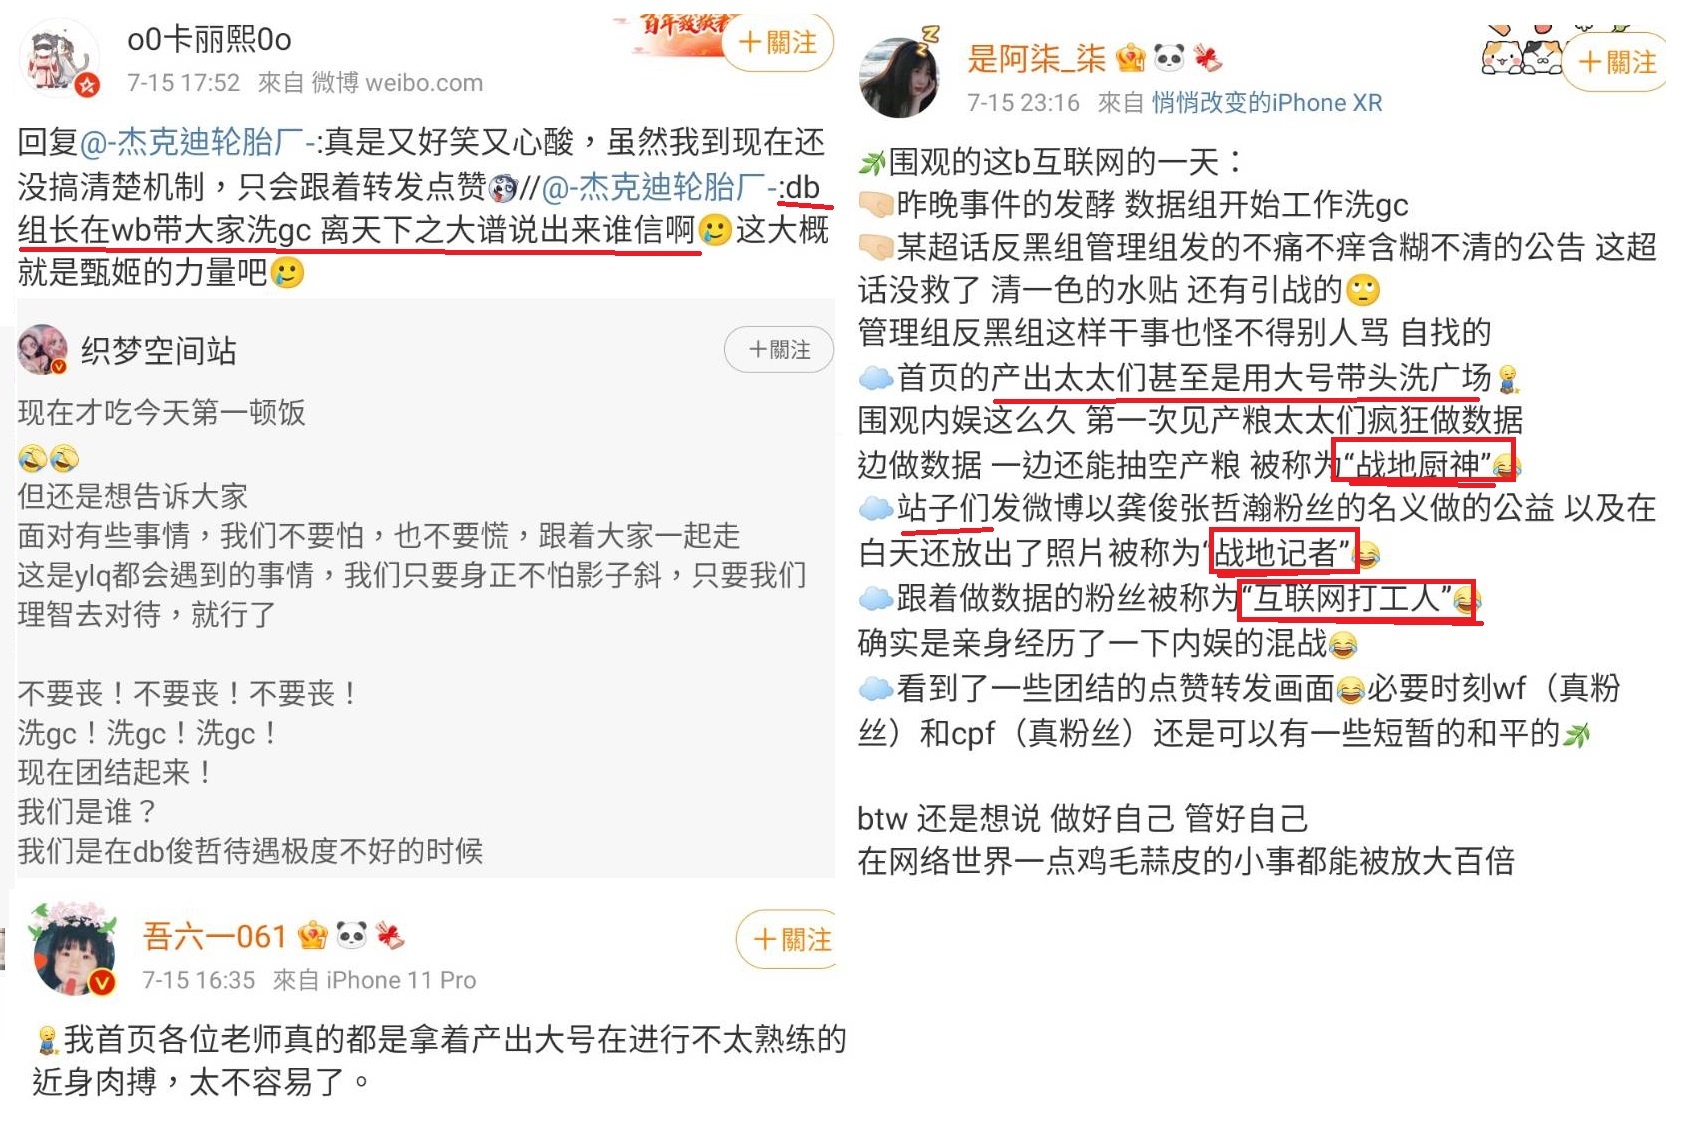Click the crown badge beside 吾六一061
This screenshot has height=1122, width=1686.
click(x=313, y=936)
